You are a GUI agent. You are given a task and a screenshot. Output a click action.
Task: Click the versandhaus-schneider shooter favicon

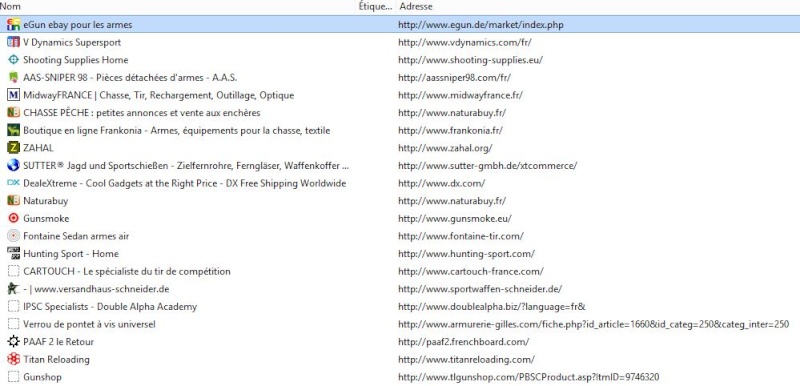point(14,289)
